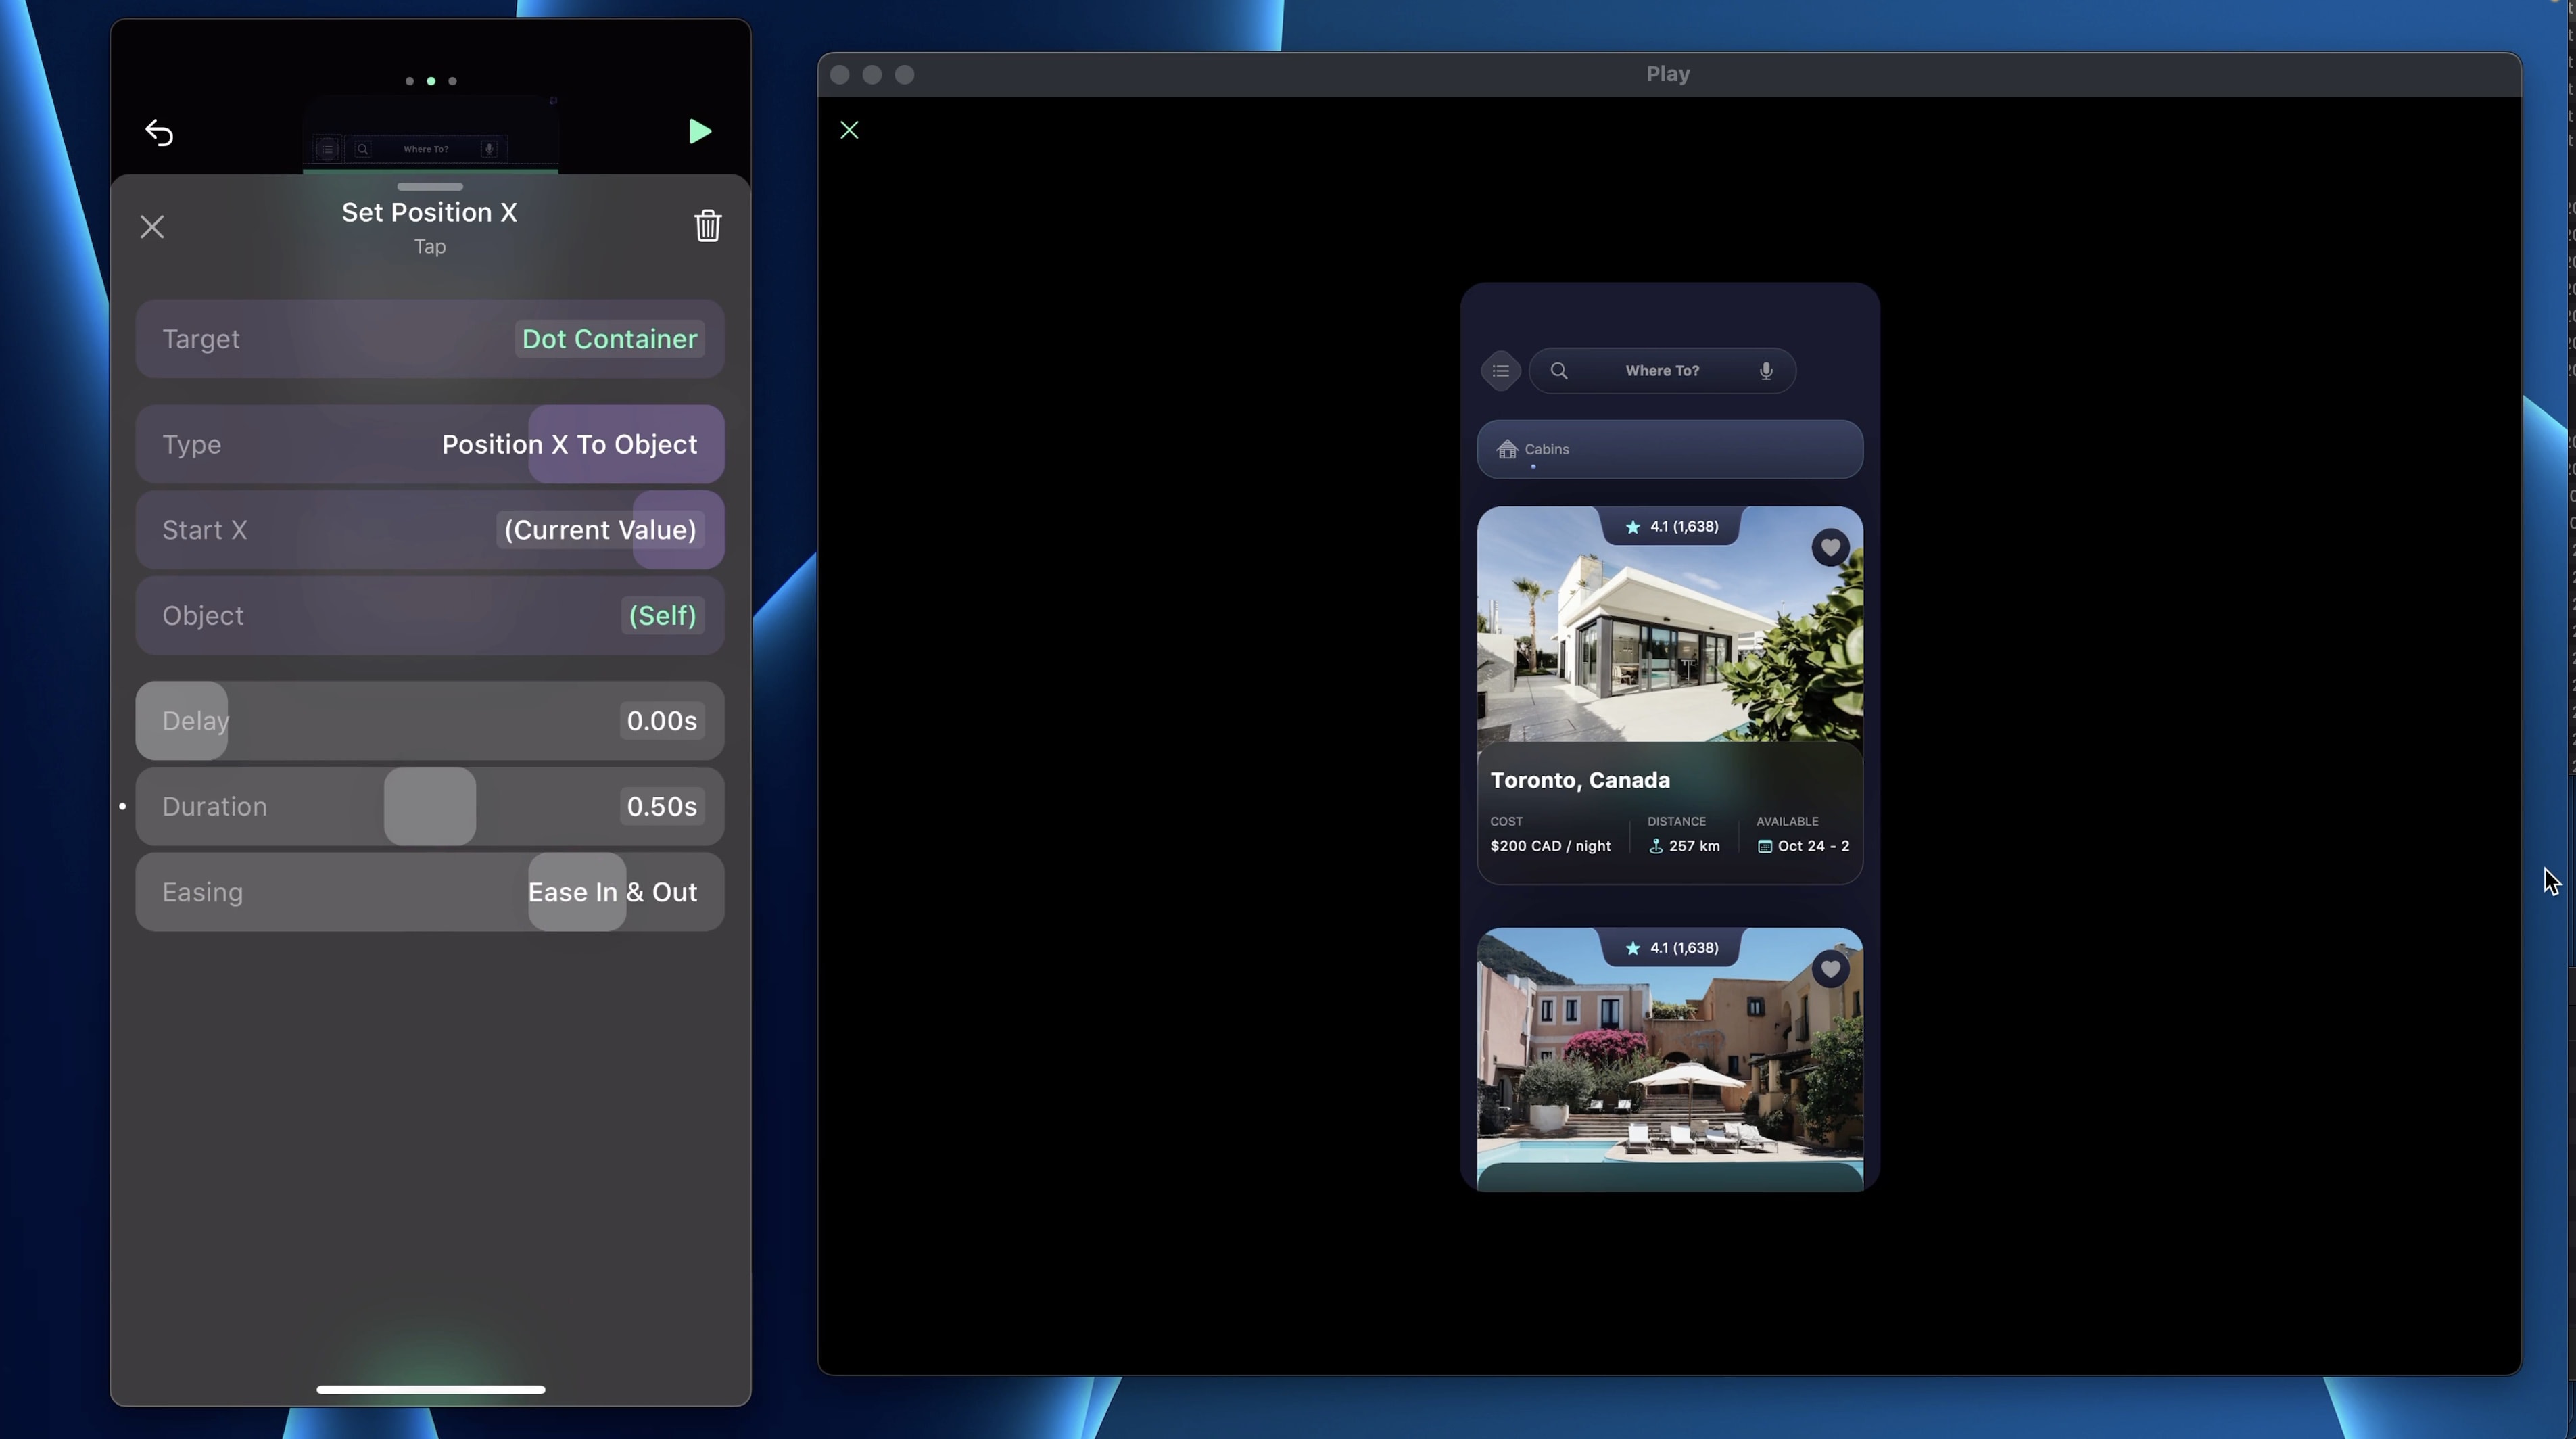Viewport: 2576px width, 1439px height.
Task: Choose the Object (Self) value
Action: point(661,616)
